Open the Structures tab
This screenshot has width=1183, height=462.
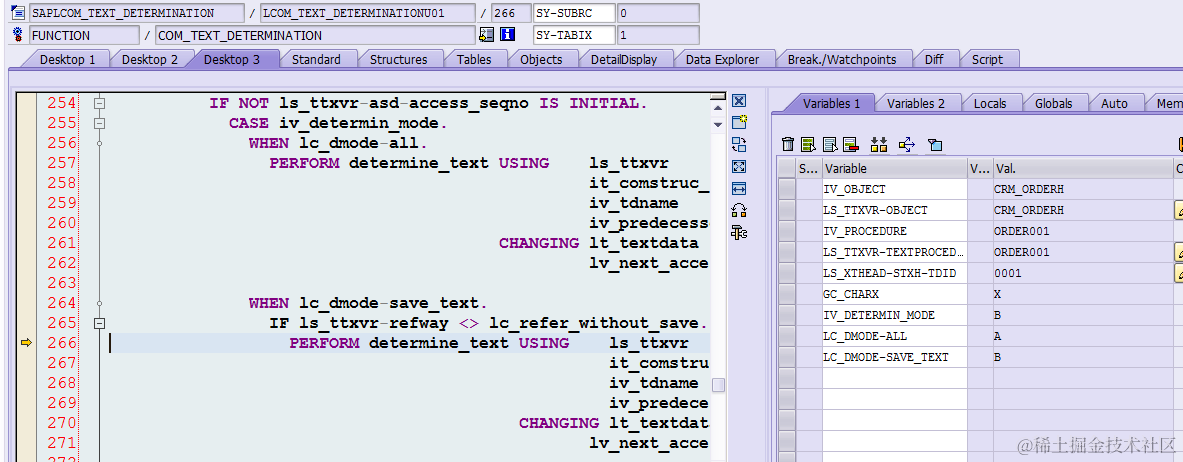tap(398, 59)
